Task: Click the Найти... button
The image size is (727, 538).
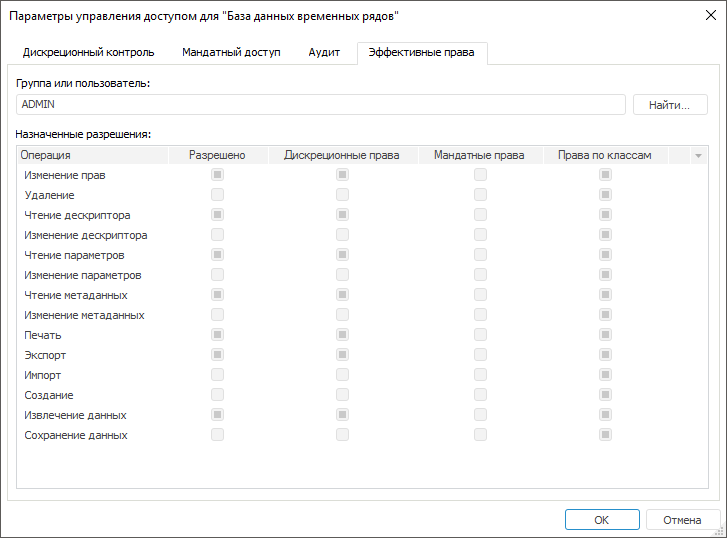Action: tap(669, 105)
